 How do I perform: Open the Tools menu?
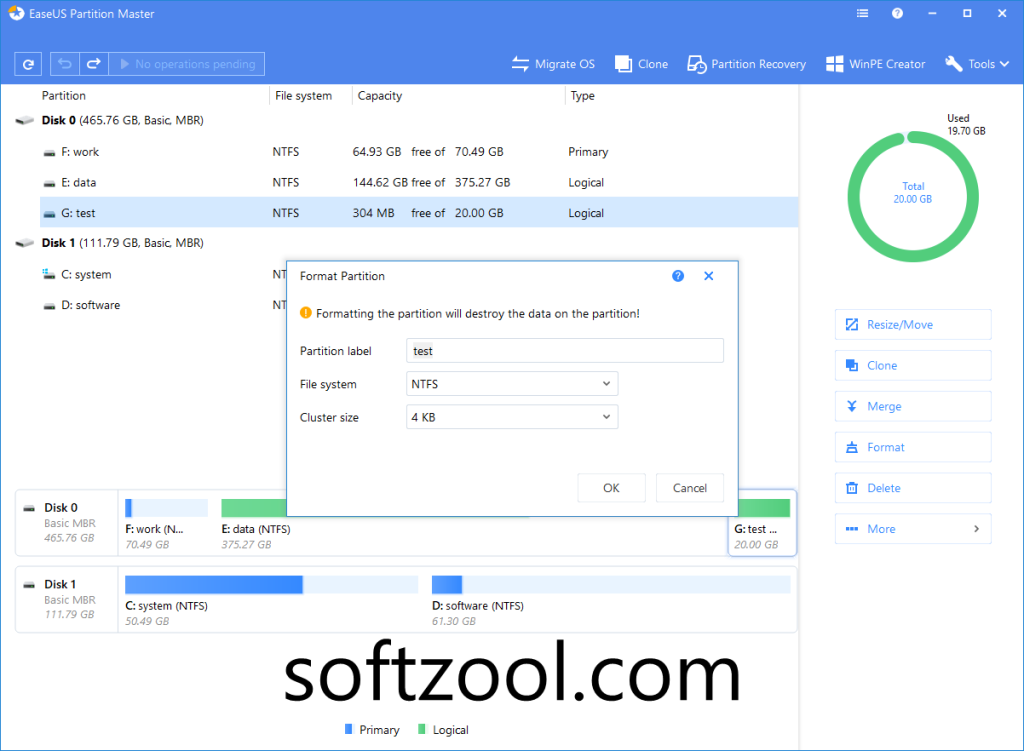tap(977, 63)
